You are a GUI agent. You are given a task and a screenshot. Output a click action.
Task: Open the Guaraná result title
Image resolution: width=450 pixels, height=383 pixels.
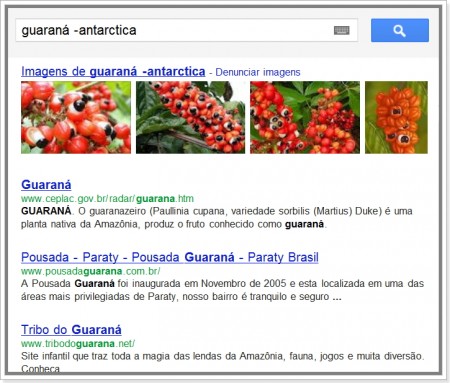pyautogui.click(x=46, y=185)
